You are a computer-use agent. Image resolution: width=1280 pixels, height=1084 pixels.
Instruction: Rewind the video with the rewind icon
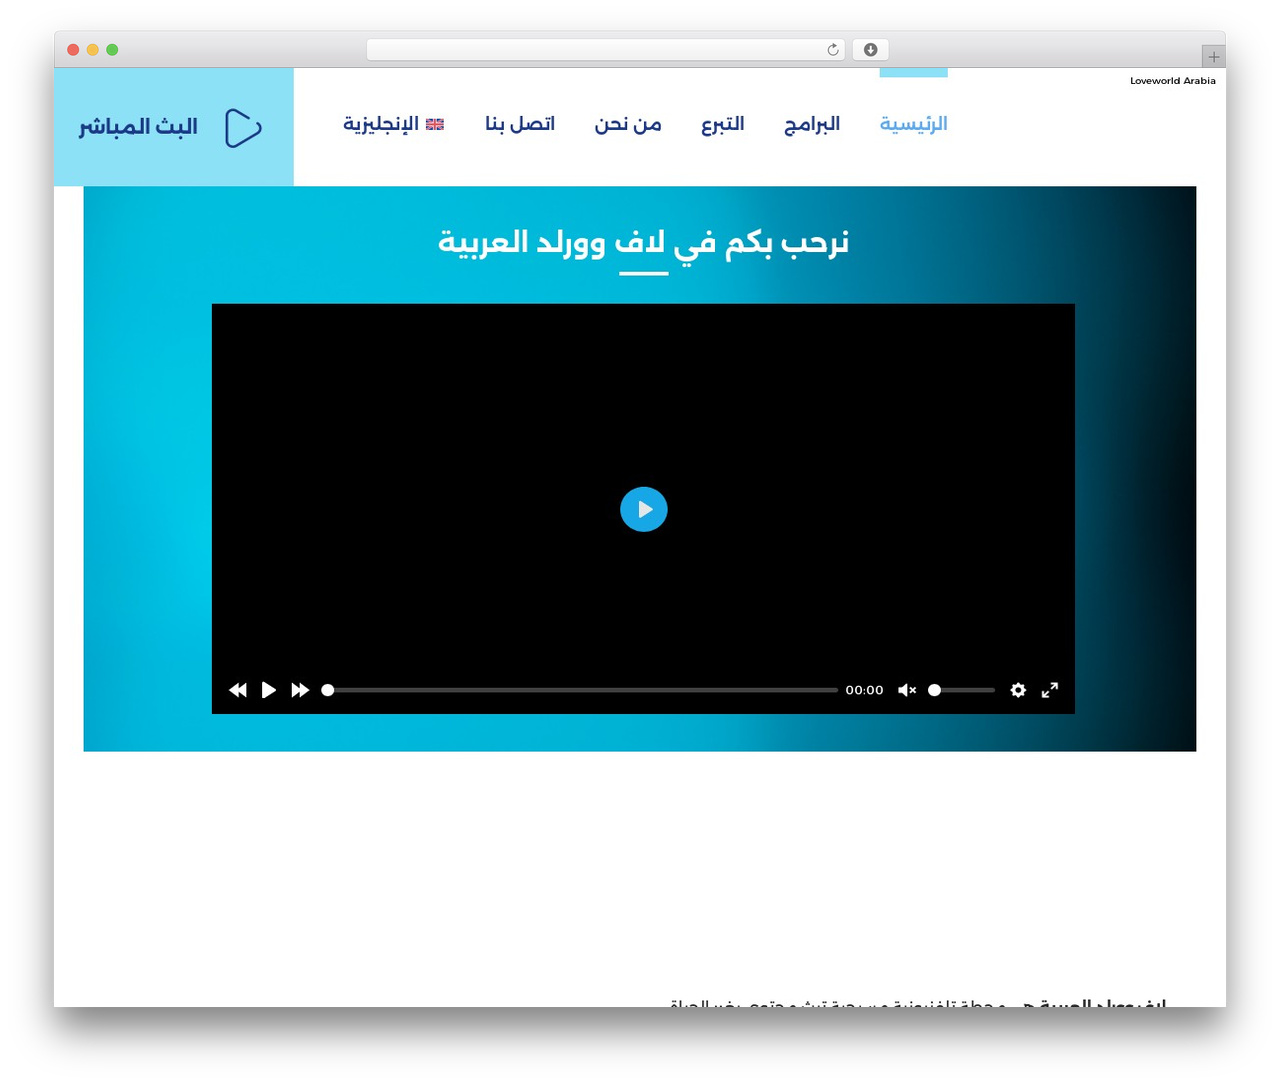238,690
